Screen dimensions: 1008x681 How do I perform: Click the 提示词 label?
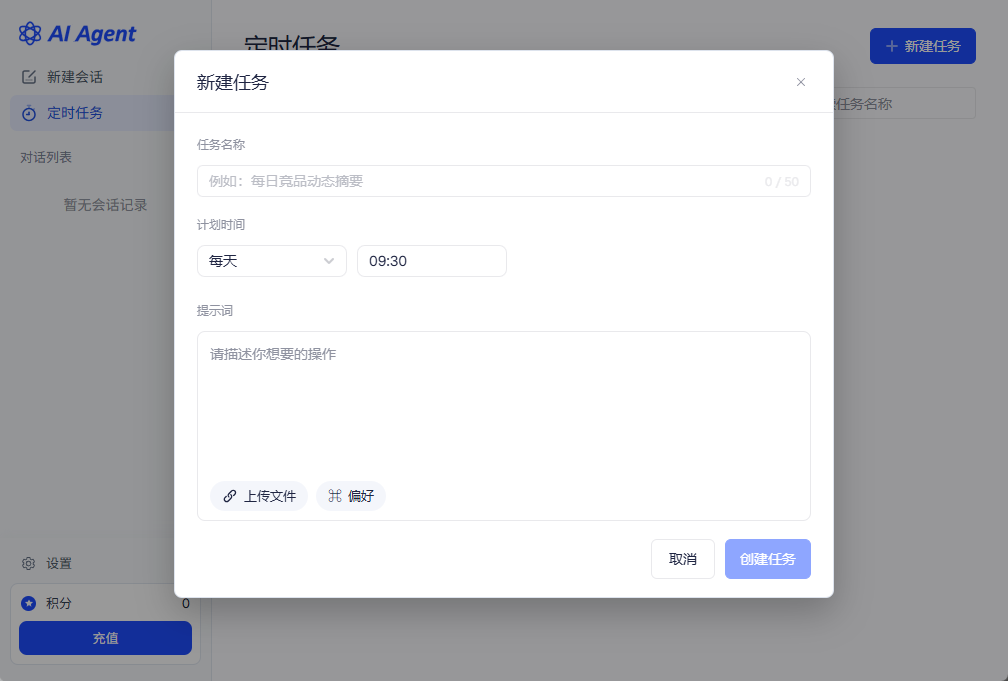point(215,311)
